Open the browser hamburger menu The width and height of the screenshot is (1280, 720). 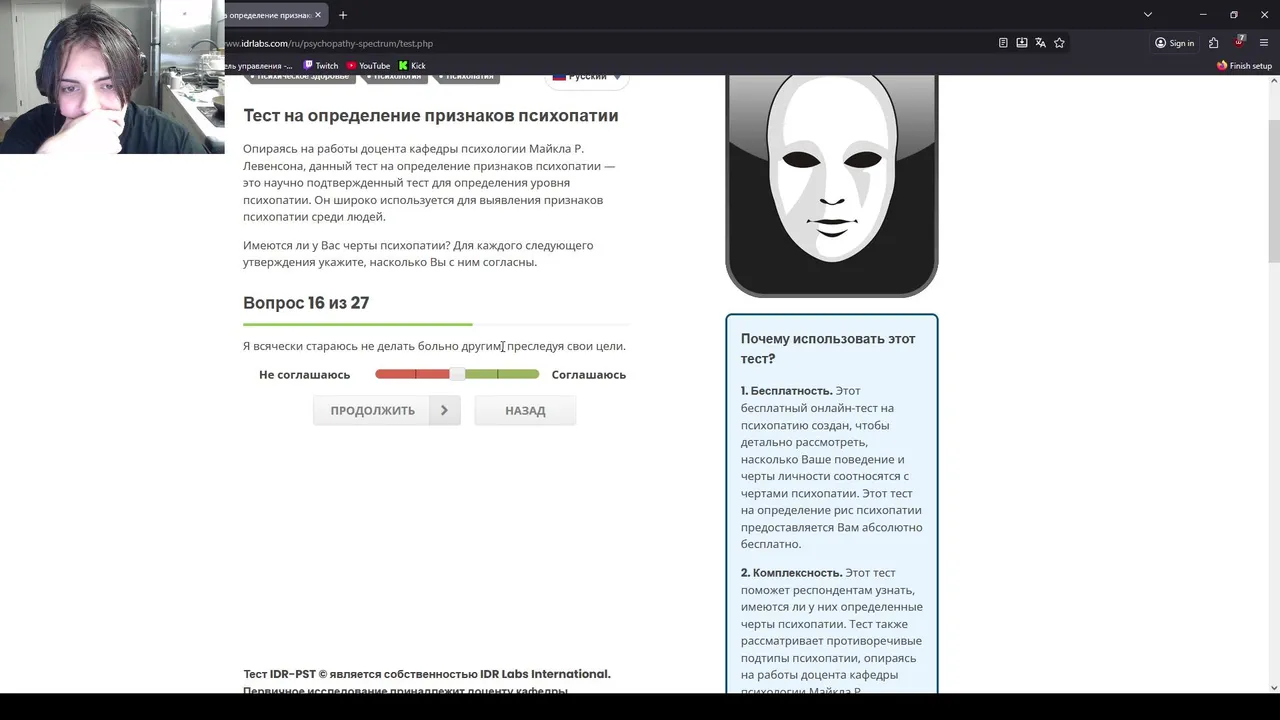(1264, 43)
